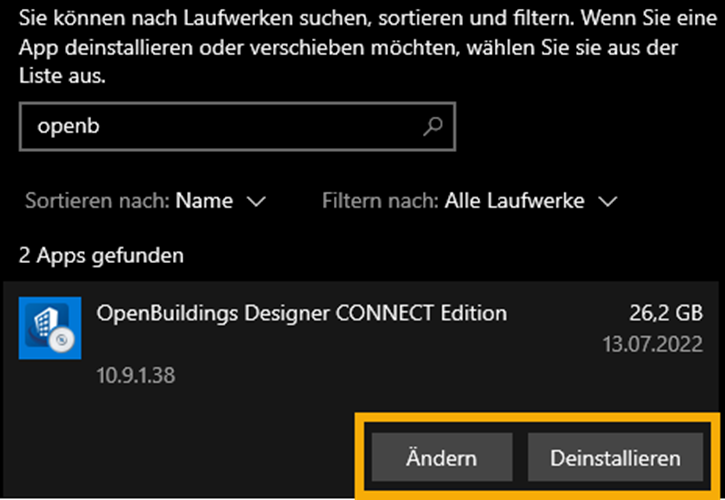The image size is (725, 500).
Task: Click the chevron beside Alle Laufwerke
Action: coord(608,201)
